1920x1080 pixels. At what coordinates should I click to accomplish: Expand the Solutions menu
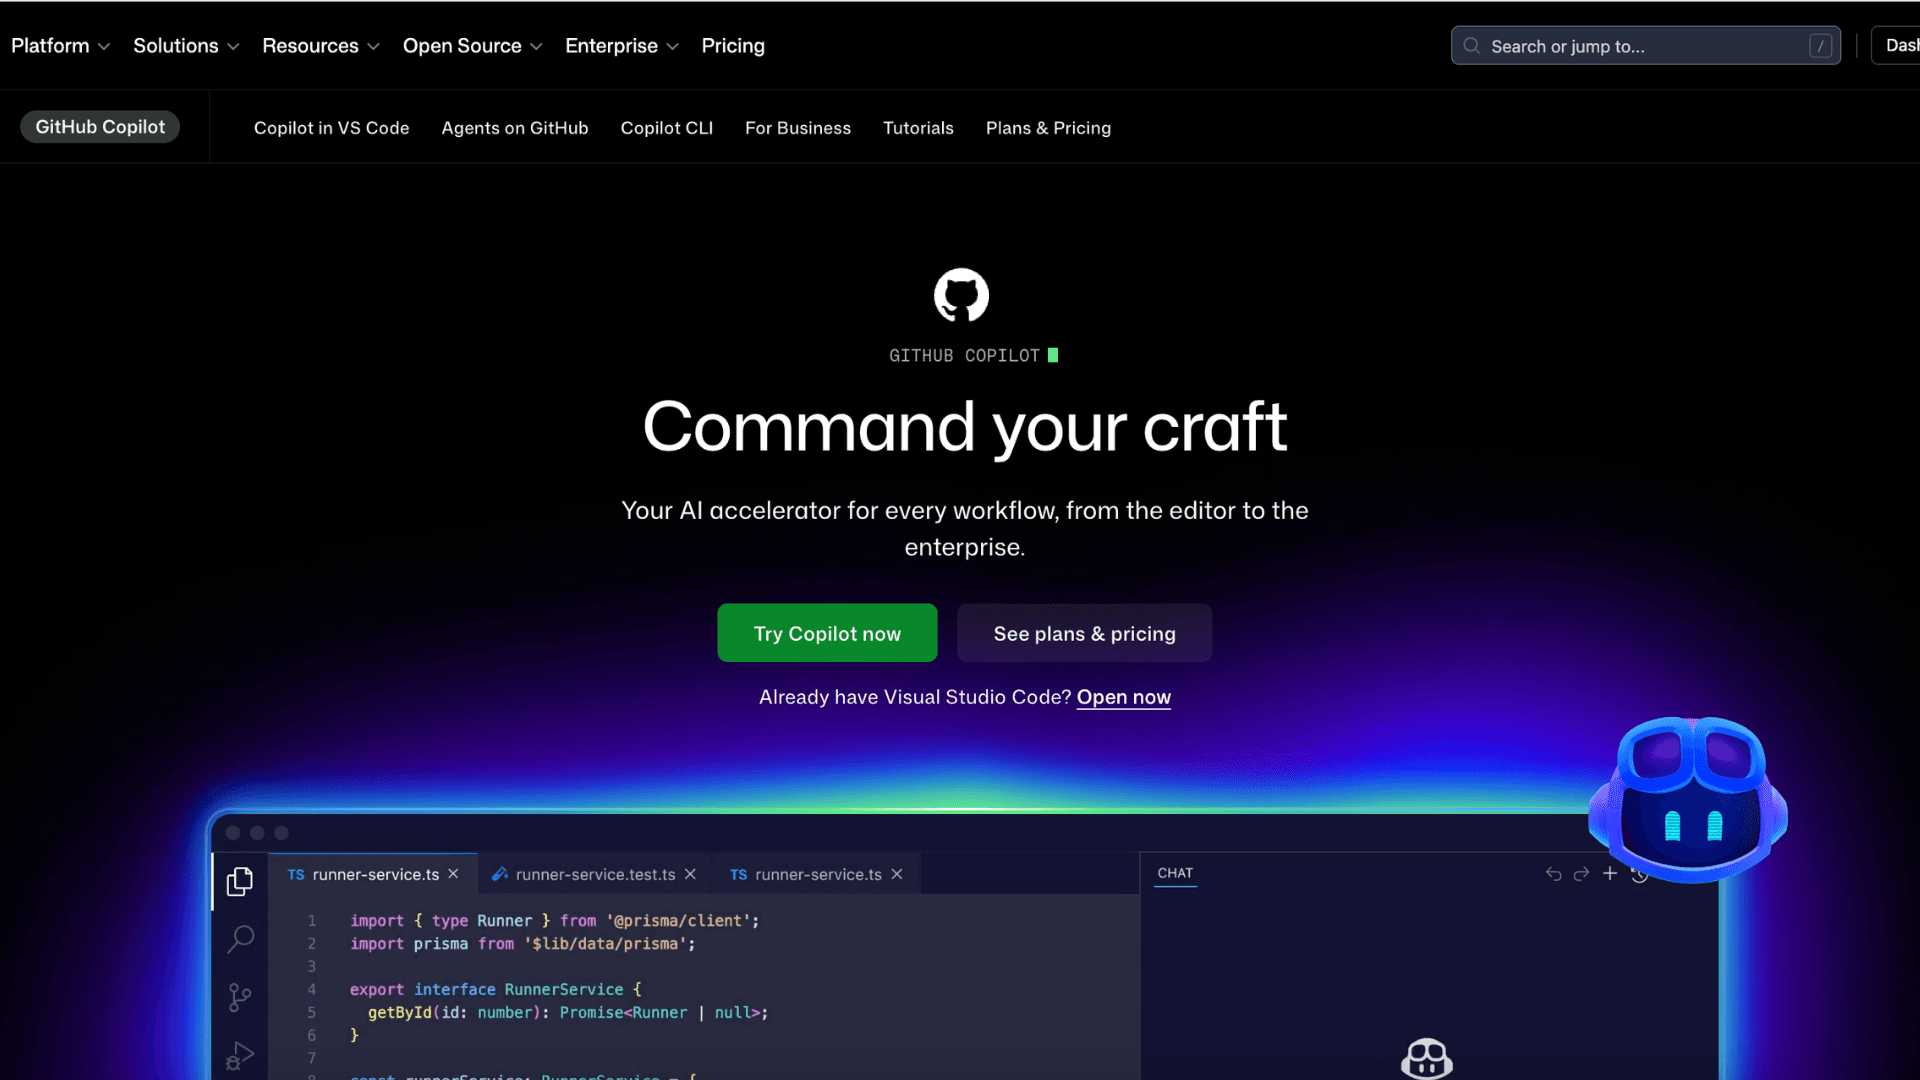click(186, 46)
